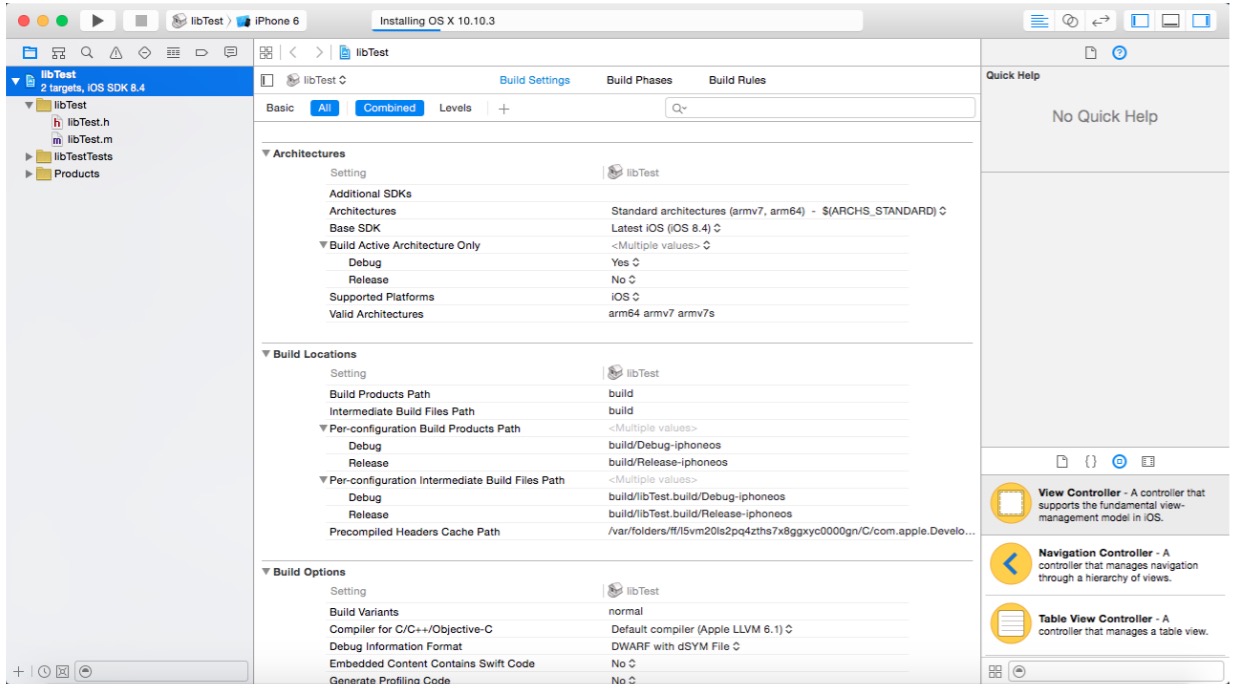Open the Breakpoint navigator
Viewport: 1242px width, 691px height.
201,52
